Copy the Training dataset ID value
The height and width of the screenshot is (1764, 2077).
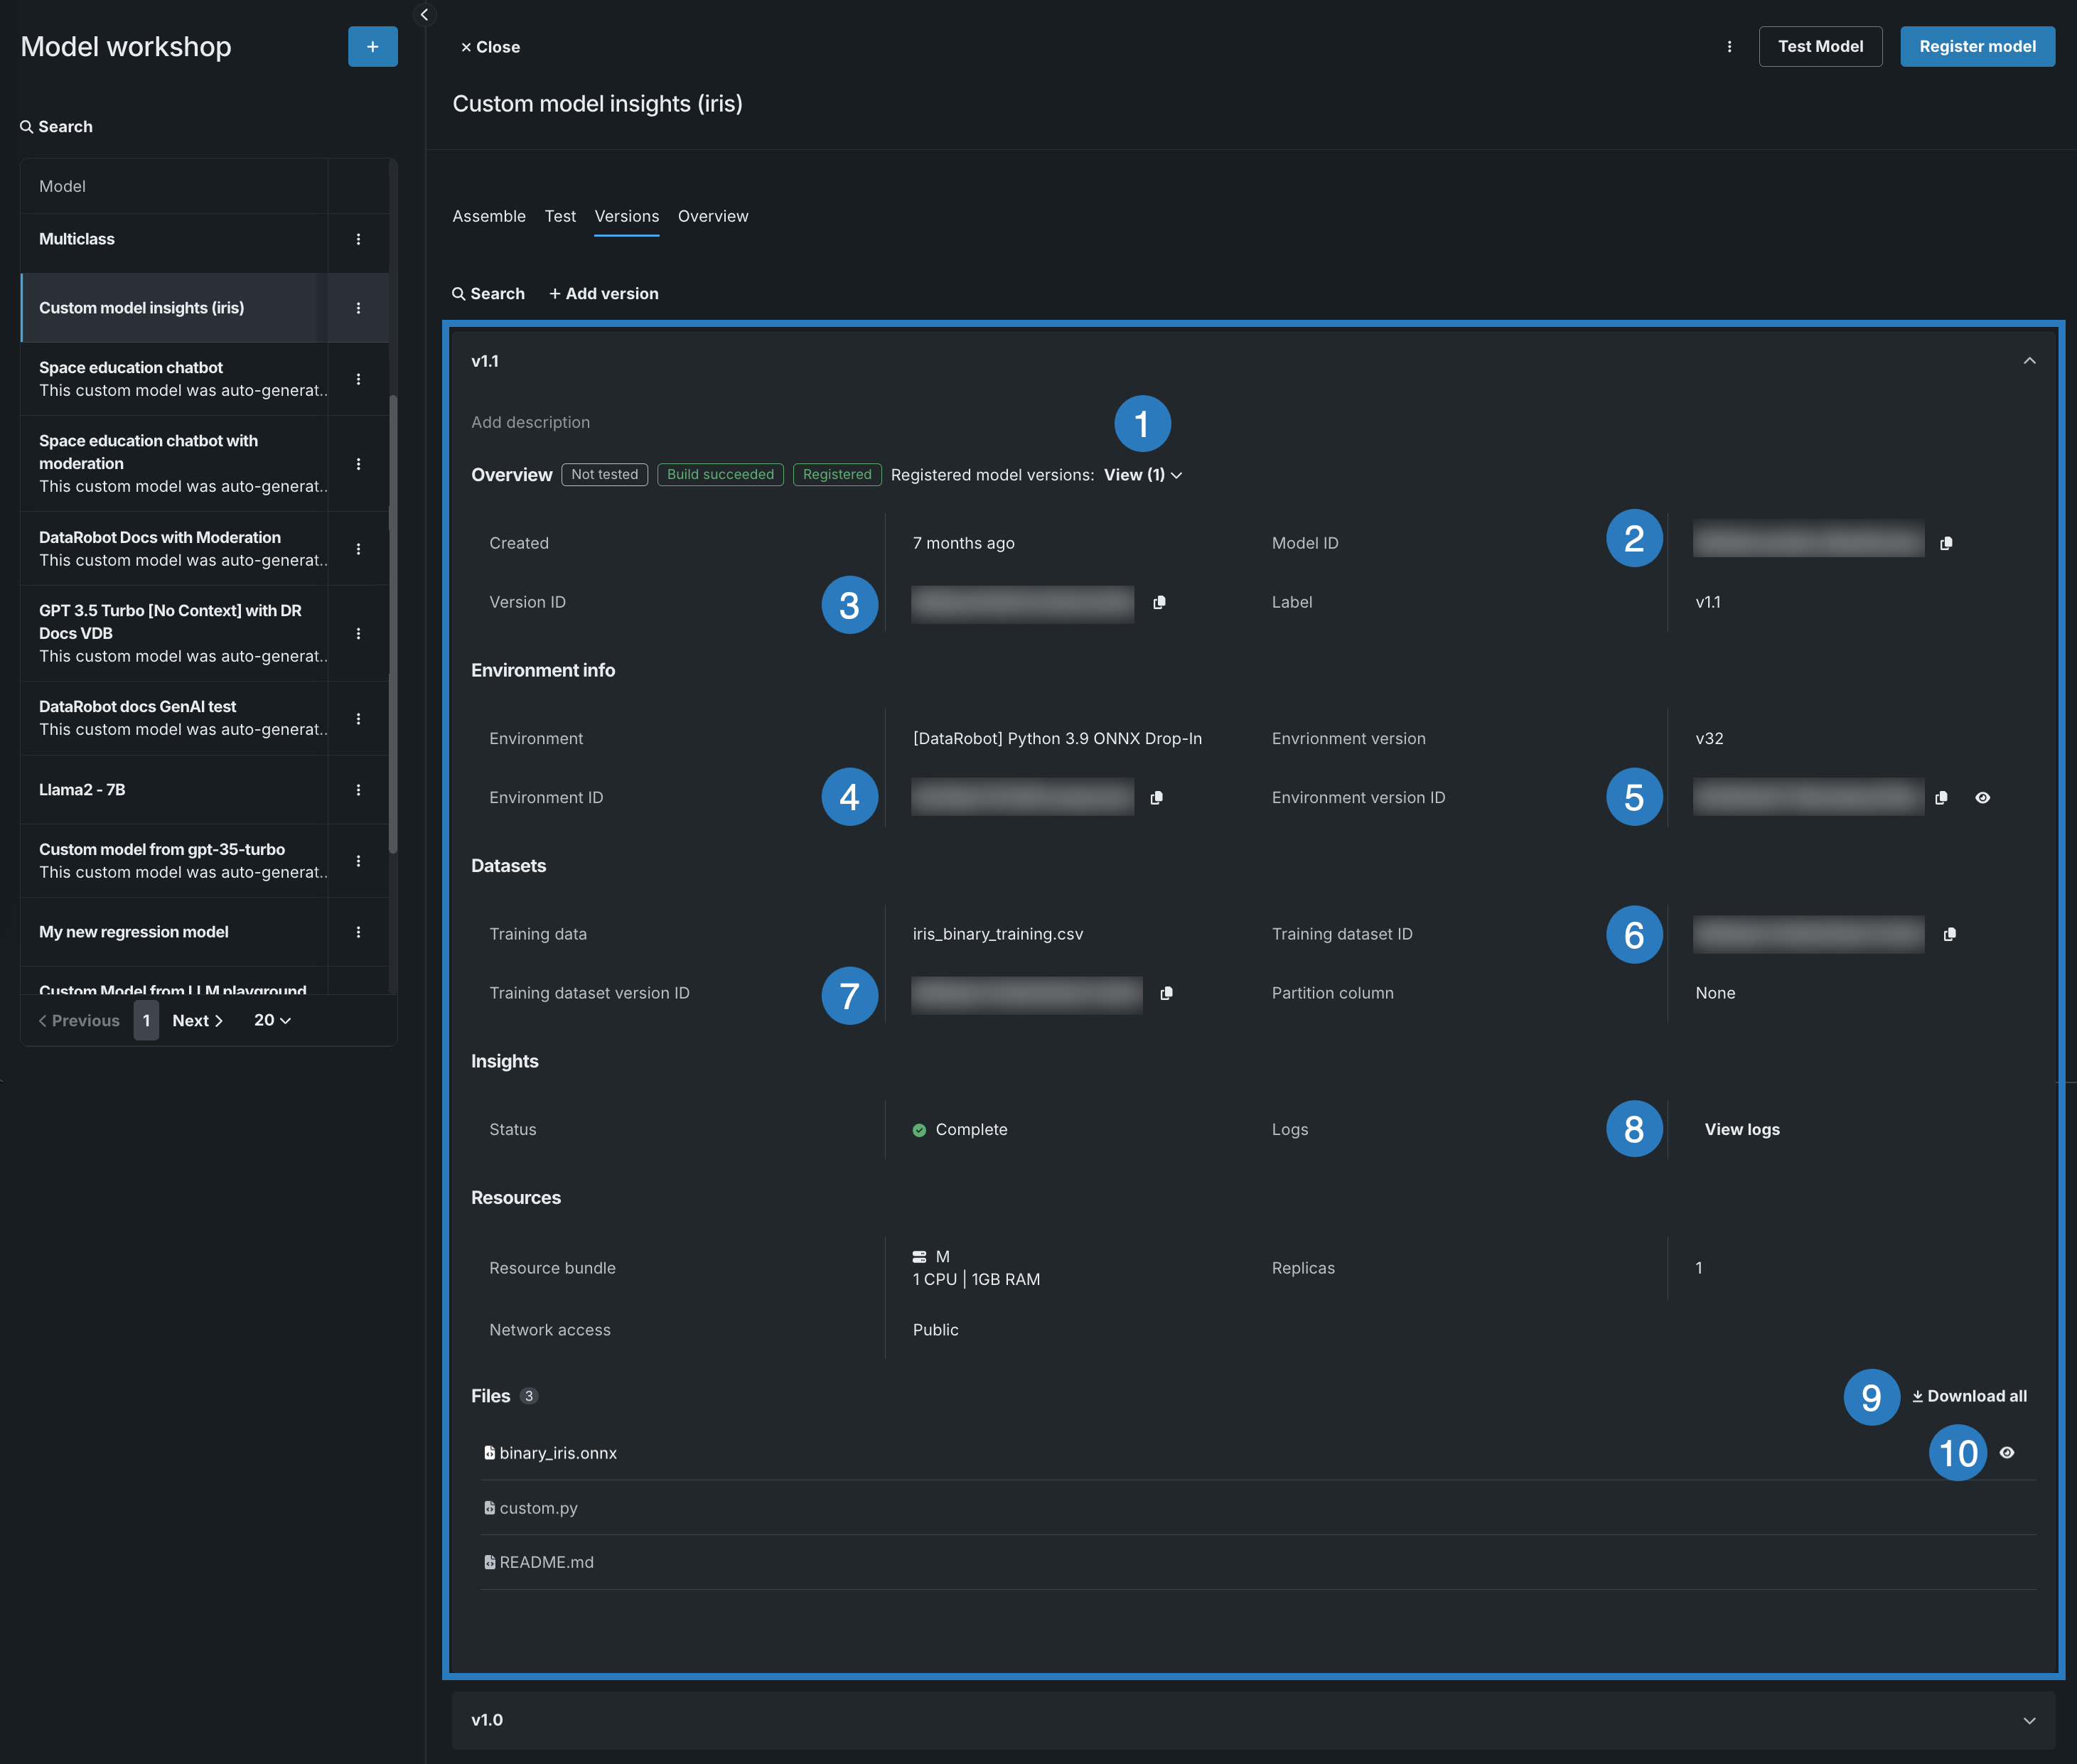click(1949, 934)
